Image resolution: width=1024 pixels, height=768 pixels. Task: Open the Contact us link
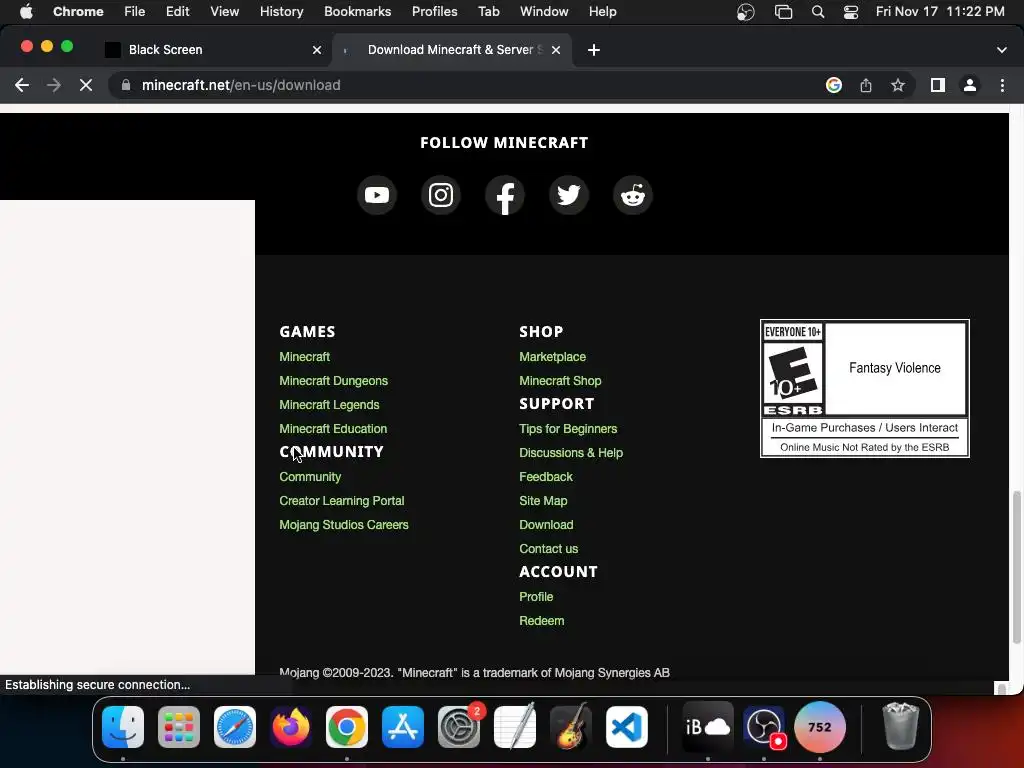(x=549, y=549)
